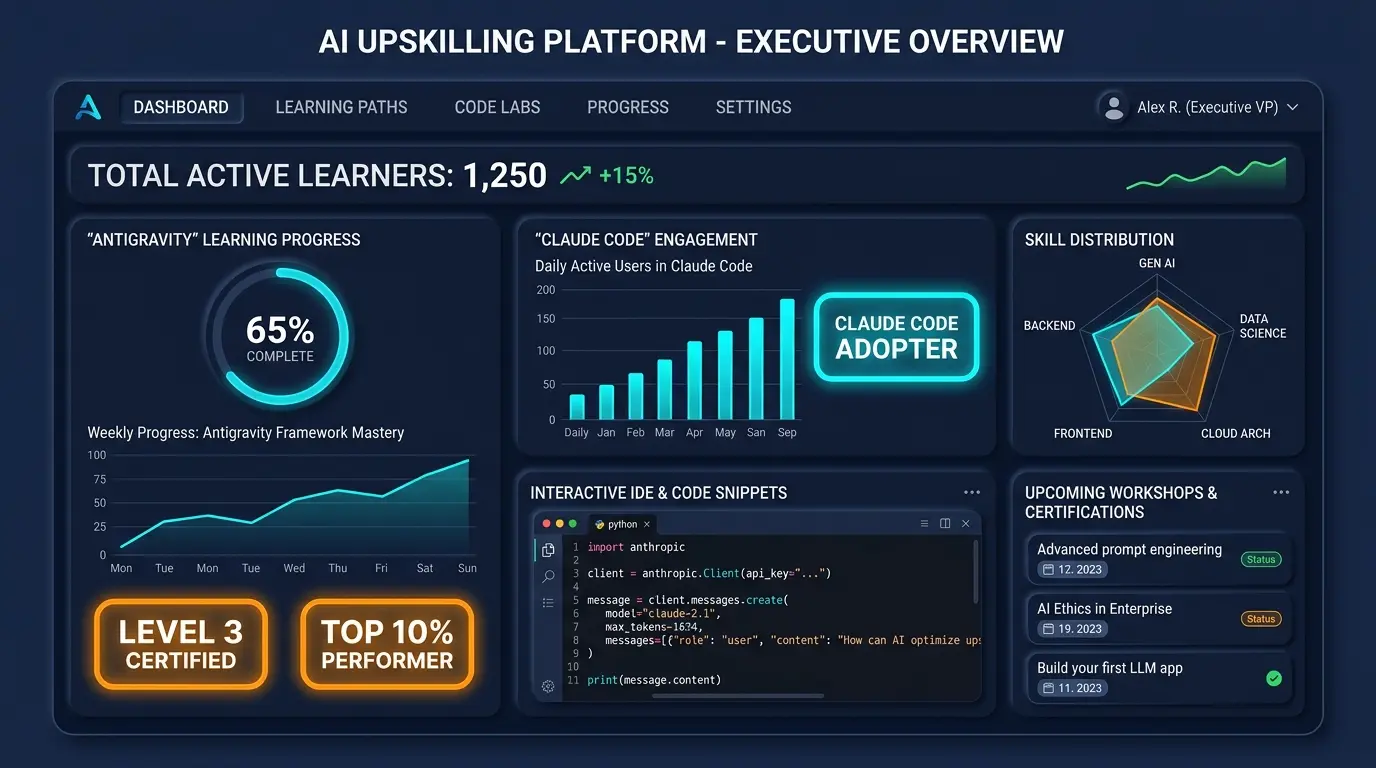Click the Python logo on the python tab
1376x768 pixels.
click(x=599, y=524)
